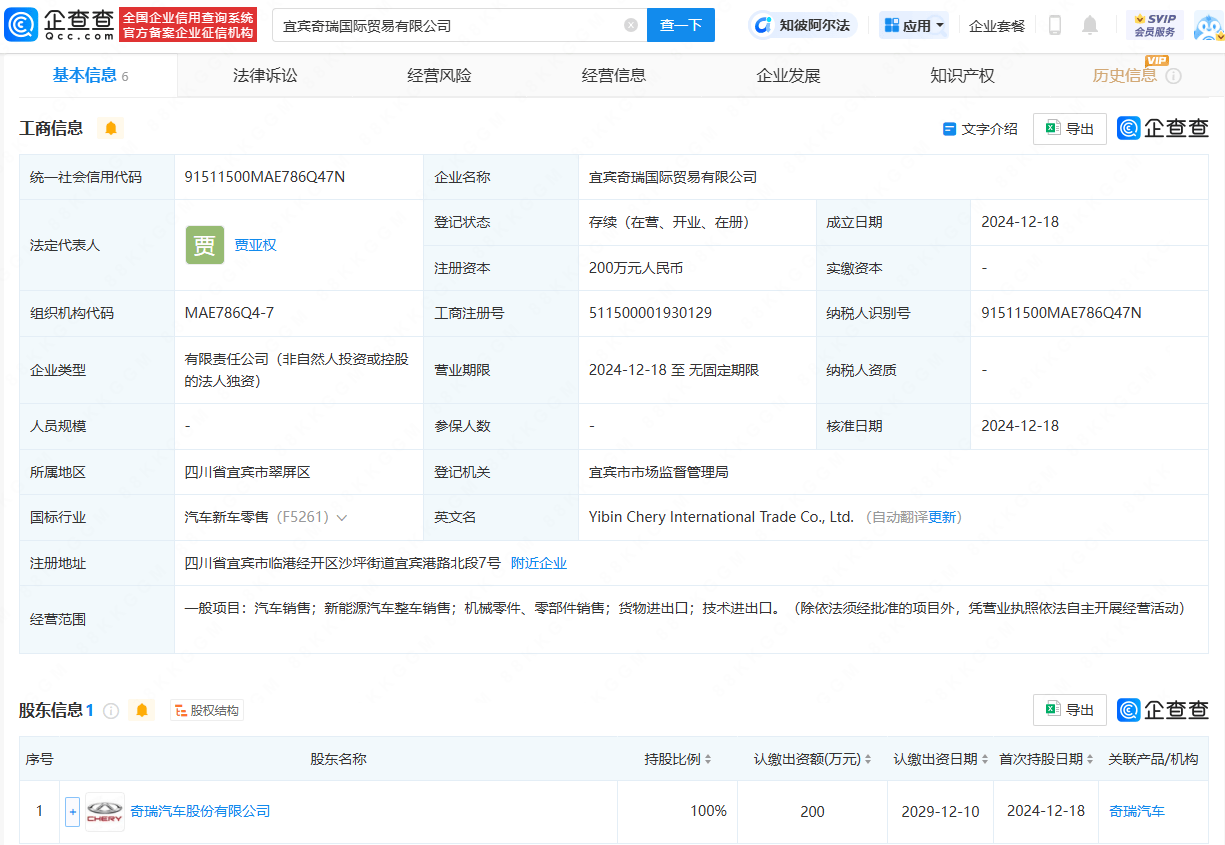Open 股权结构 chart button
Screen dimensions: 1225x845
207,710
